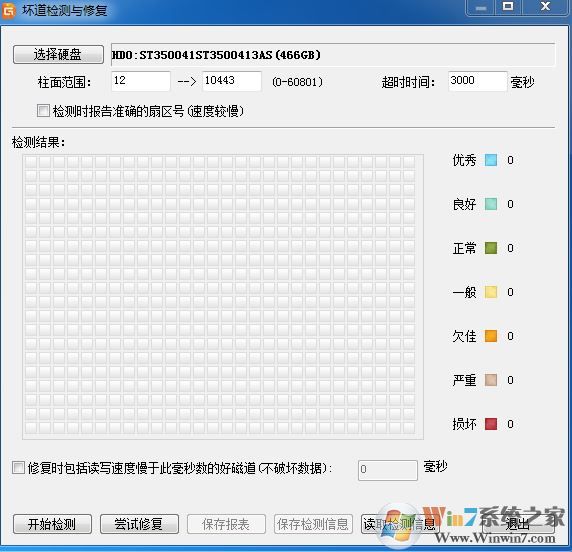Click the 欠佳 orange color swatch
Screen dimensions: 572x552
click(x=491, y=336)
